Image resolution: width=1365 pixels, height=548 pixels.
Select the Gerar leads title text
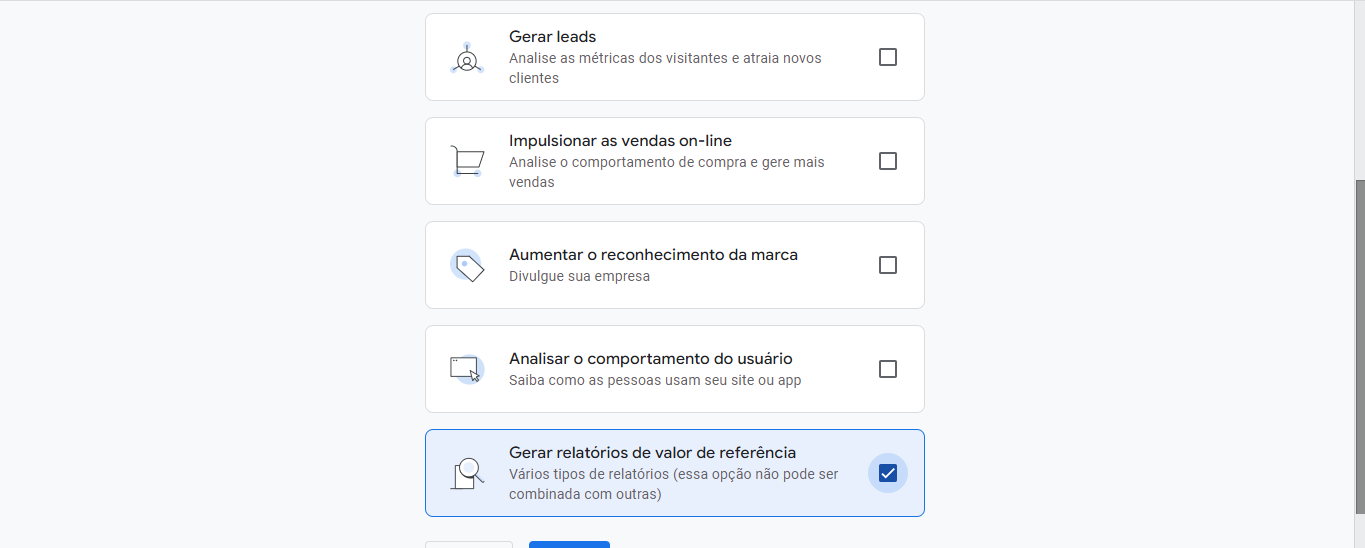click(552, 37)
